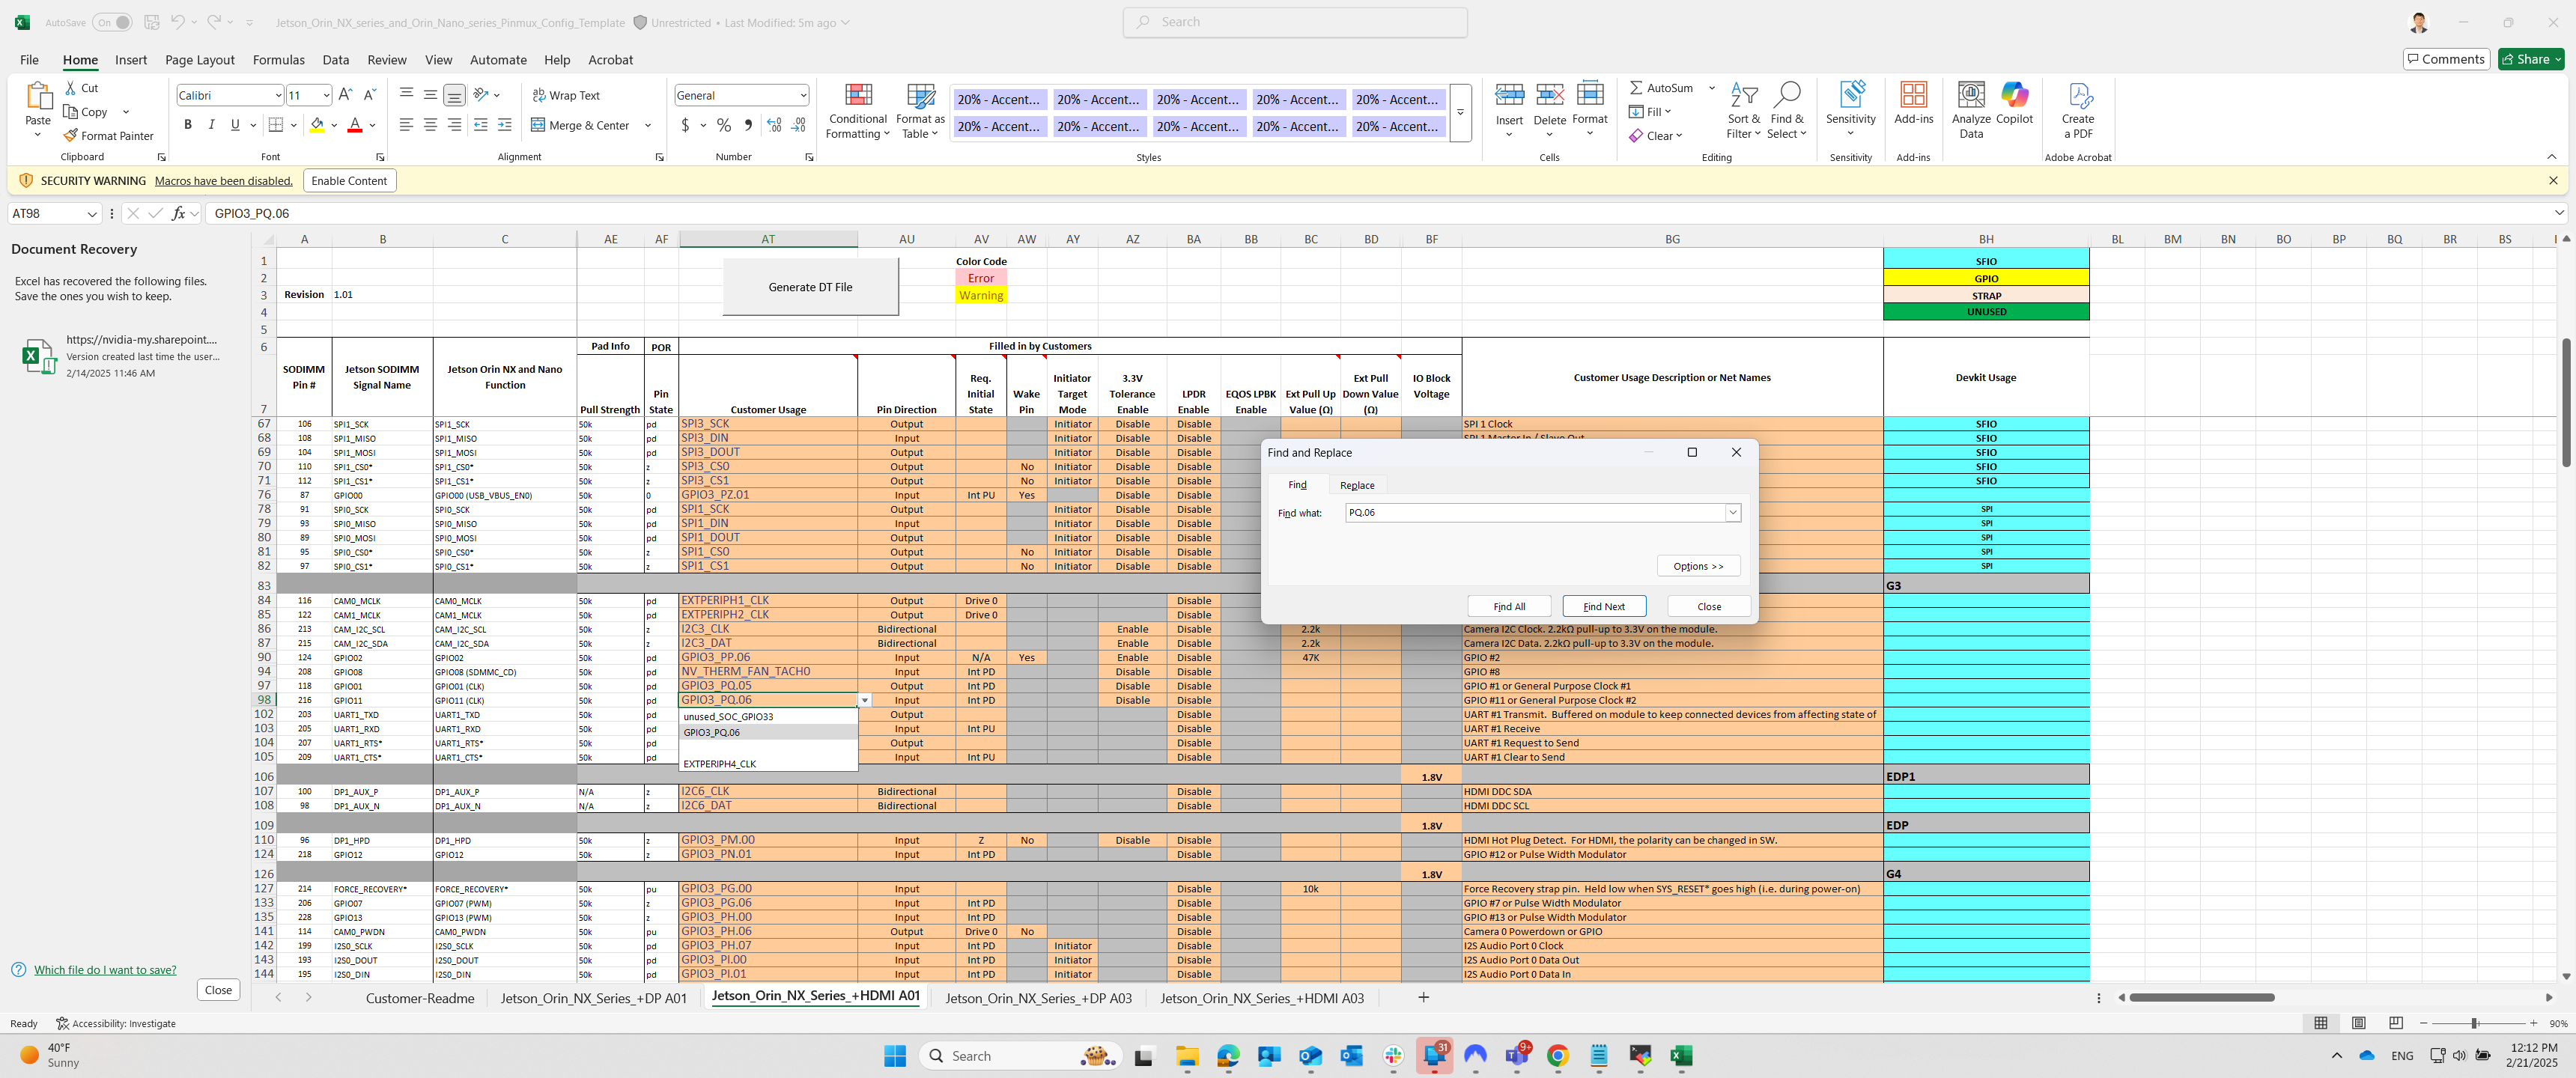This screenshot has width=2576, height=1078.
Task: Click the zoom slider in status bar
Action: (x=2474, y=1023)
